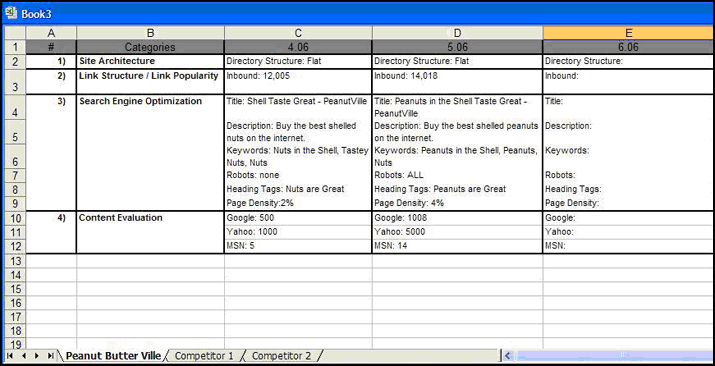Click 'MSN: 14' cell
This screenshot has width=715, height=366.
click(457, 246)
